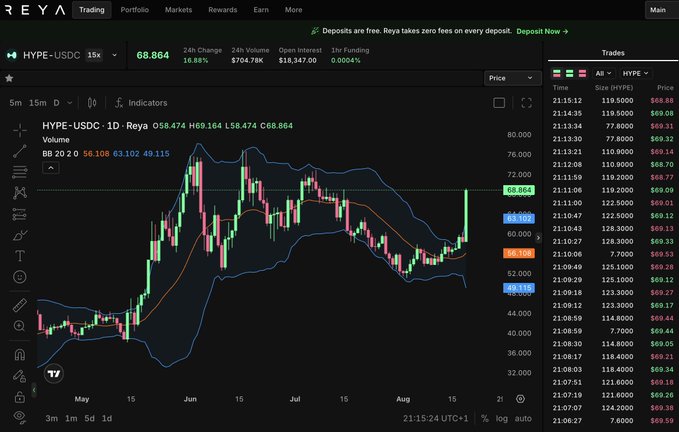The image size is (679, 432).
Task: Select the 5m timeframe
Action: [x=16, y=103]
